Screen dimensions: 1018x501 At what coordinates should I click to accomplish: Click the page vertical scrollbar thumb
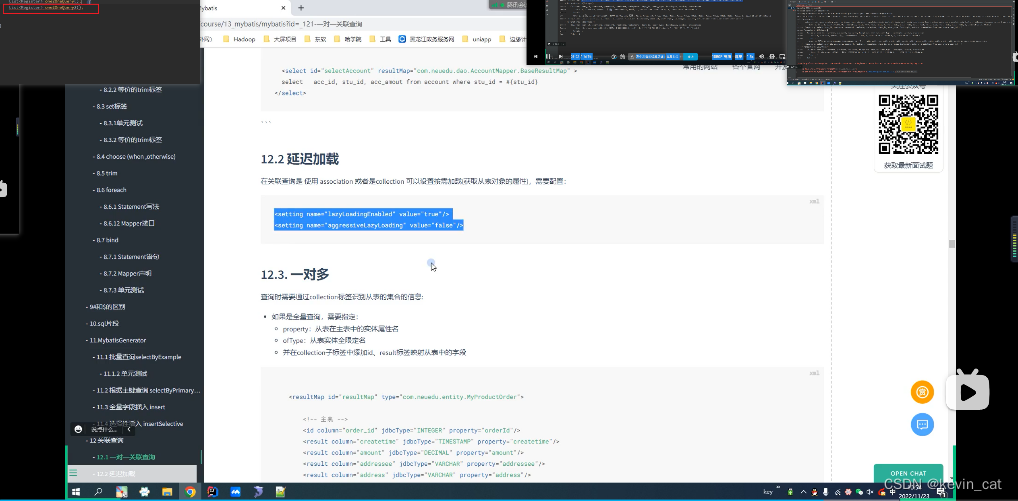(952, 244)
